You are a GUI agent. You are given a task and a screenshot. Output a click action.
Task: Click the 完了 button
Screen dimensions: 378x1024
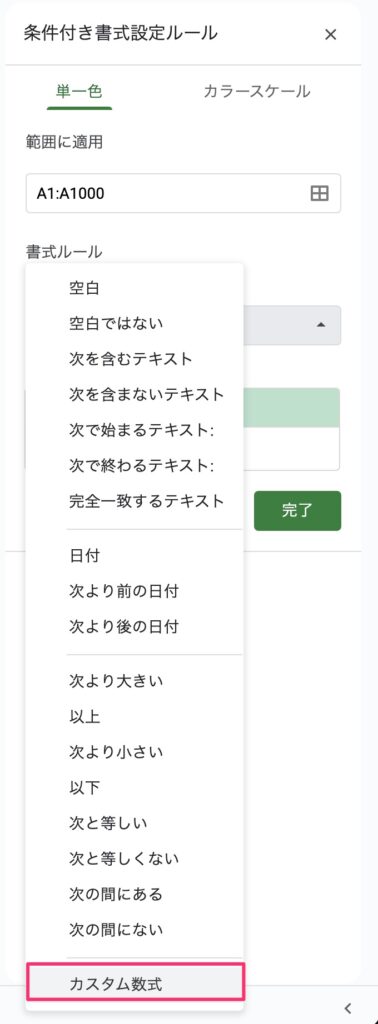[297, 511]
